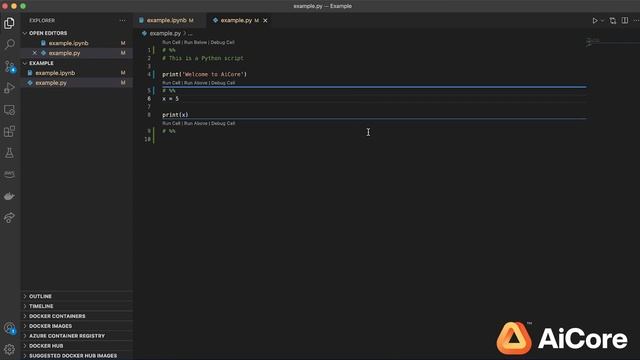This screenshot has width=640, height=360.
Task: Click Run Below above the first cell
Action: pyautogui.click(x=196, y=42)
